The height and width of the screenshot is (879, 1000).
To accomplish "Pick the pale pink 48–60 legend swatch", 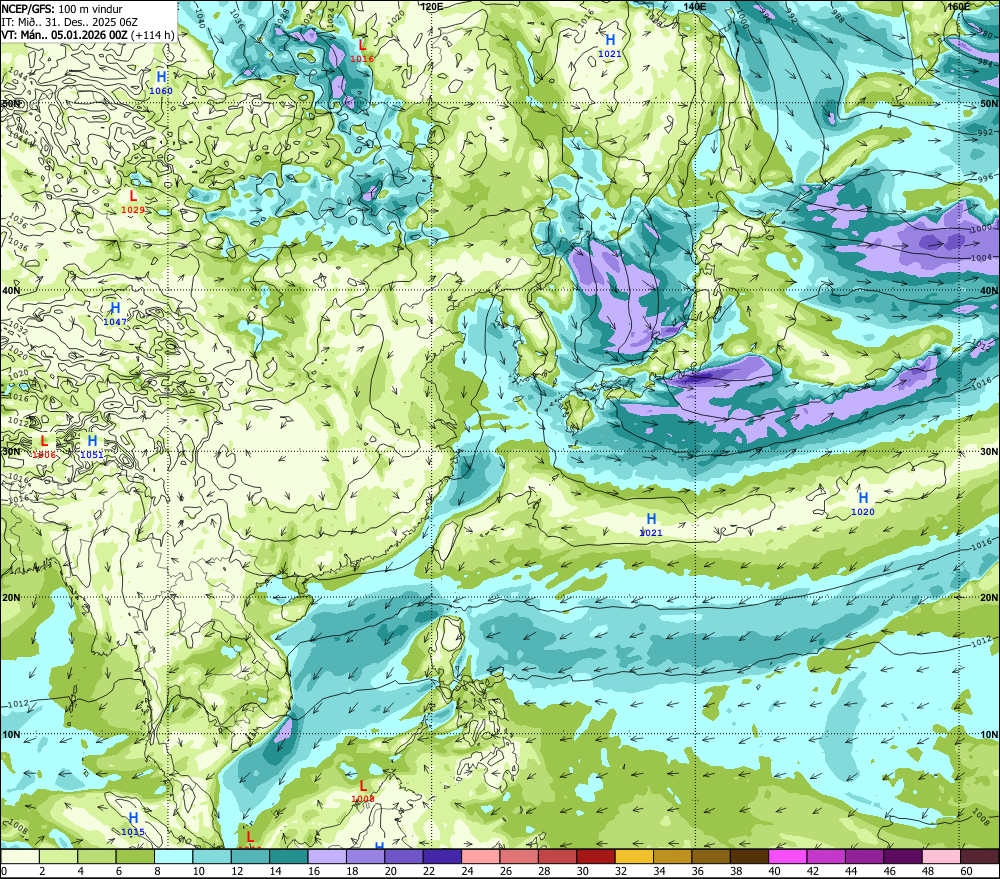I will click(941, 856).
